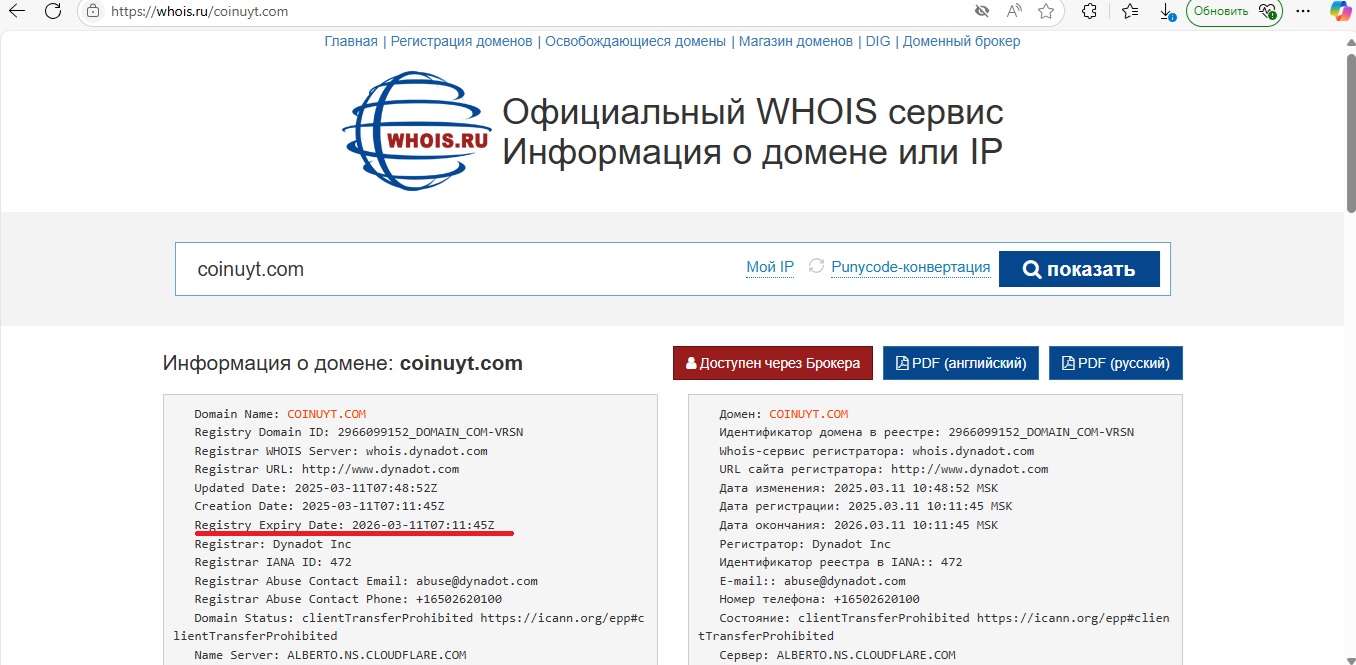
Task: Start Read Aloud from address bar
Action: [x=1014, y=12]
